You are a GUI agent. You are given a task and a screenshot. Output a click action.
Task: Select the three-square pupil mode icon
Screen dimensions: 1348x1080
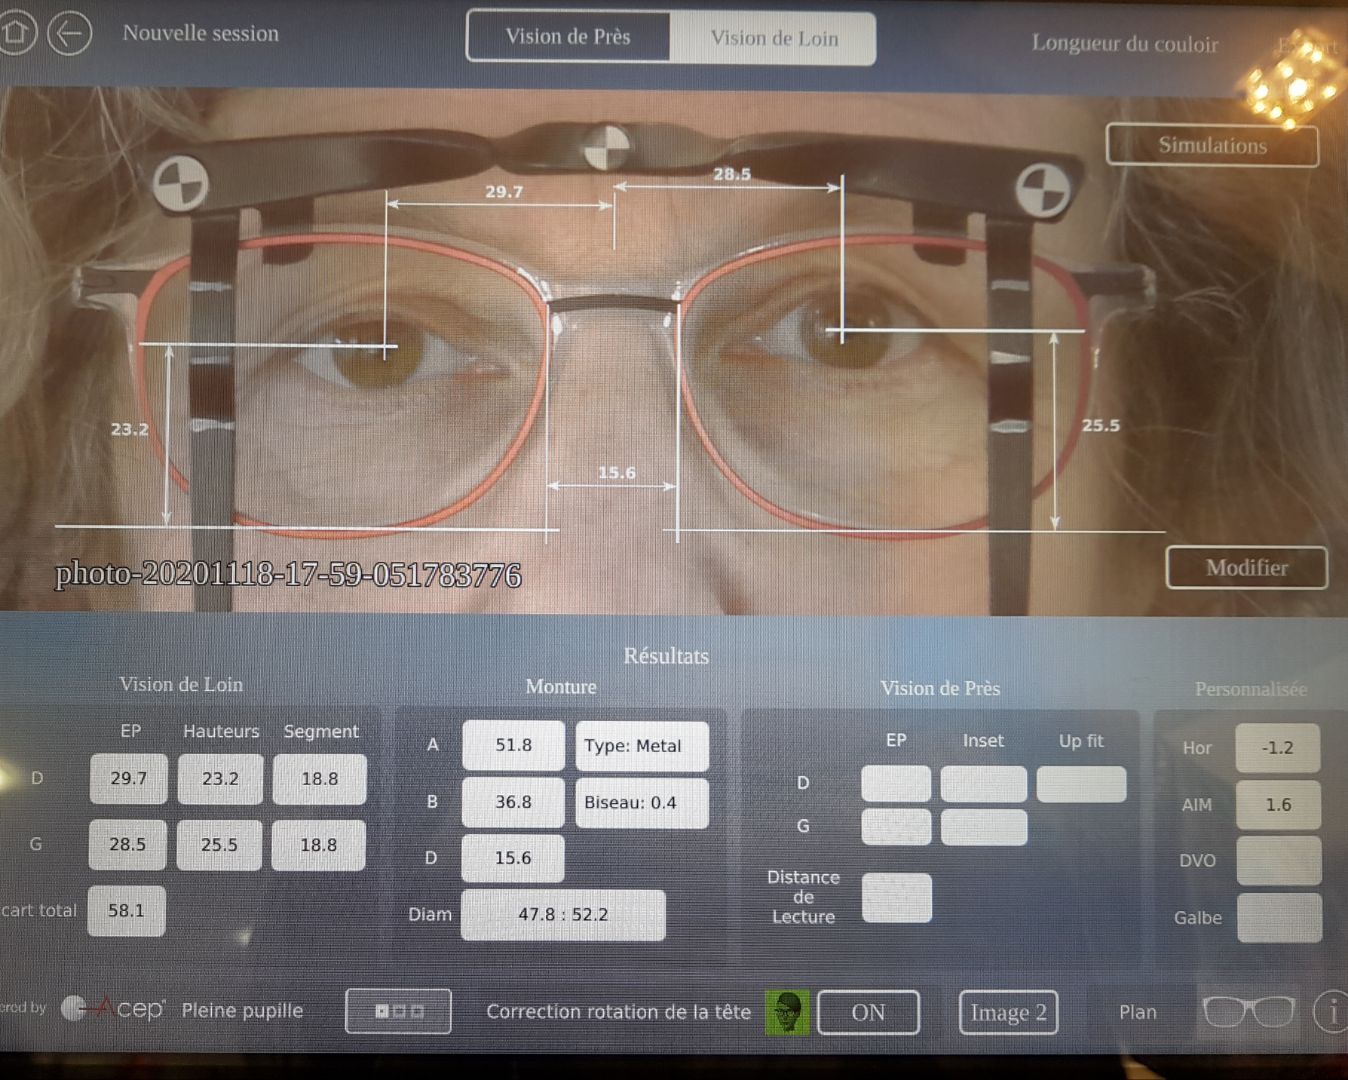398,1011
